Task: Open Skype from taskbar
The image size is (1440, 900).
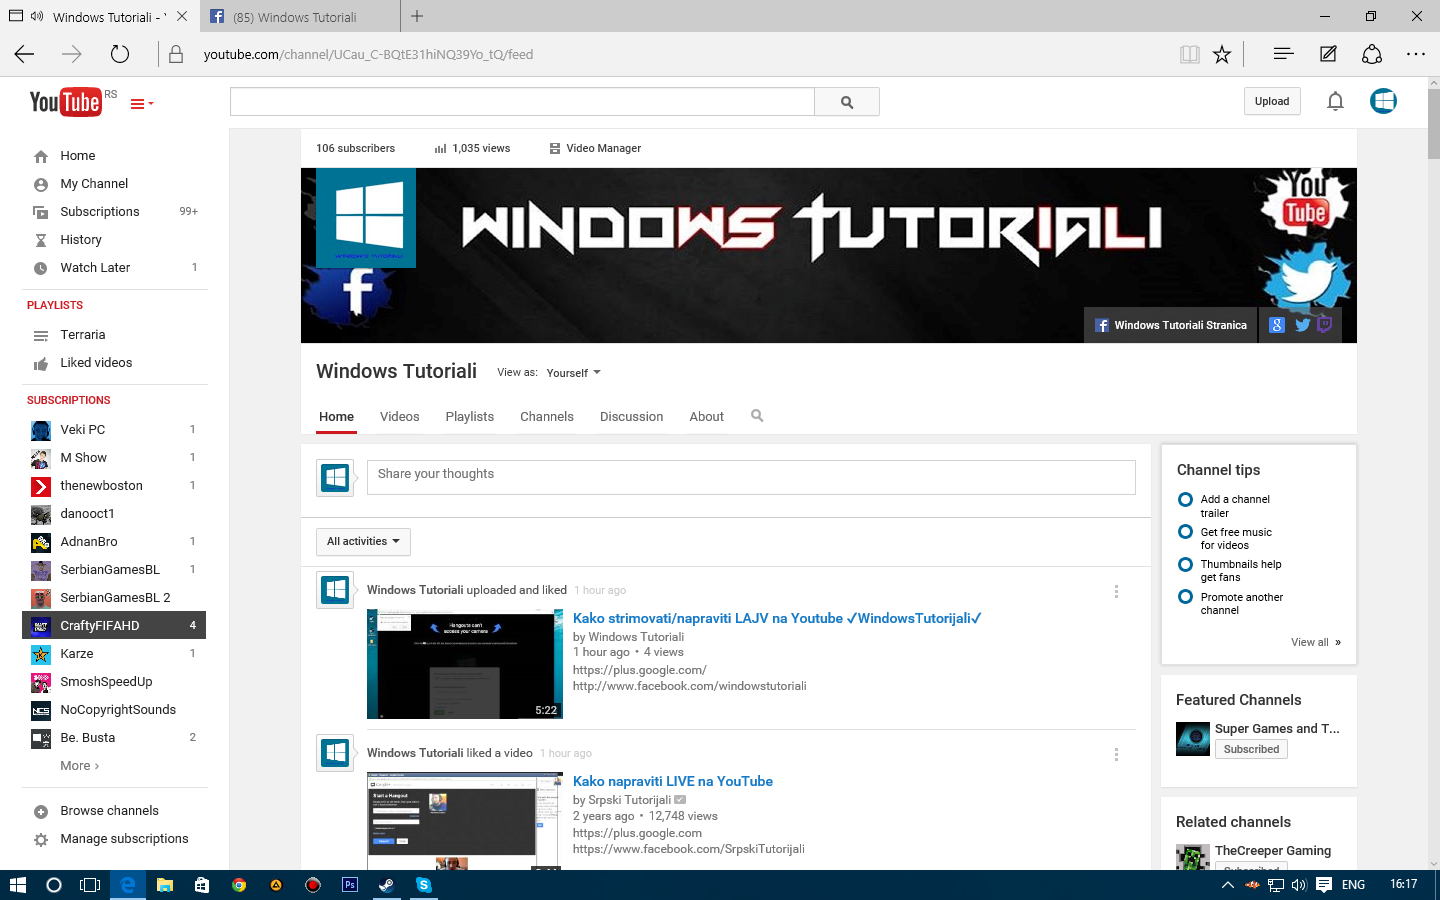Action: (x=424, y=885)
